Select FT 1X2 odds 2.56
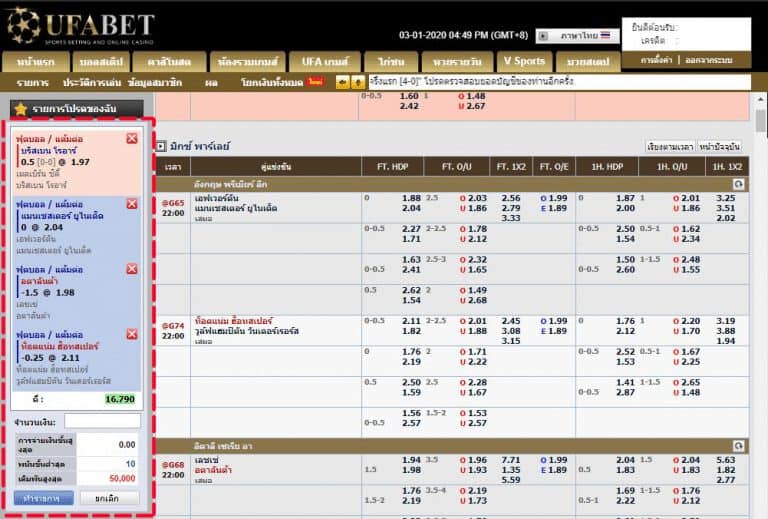The image size is (768, 519). tap(511, 198)
